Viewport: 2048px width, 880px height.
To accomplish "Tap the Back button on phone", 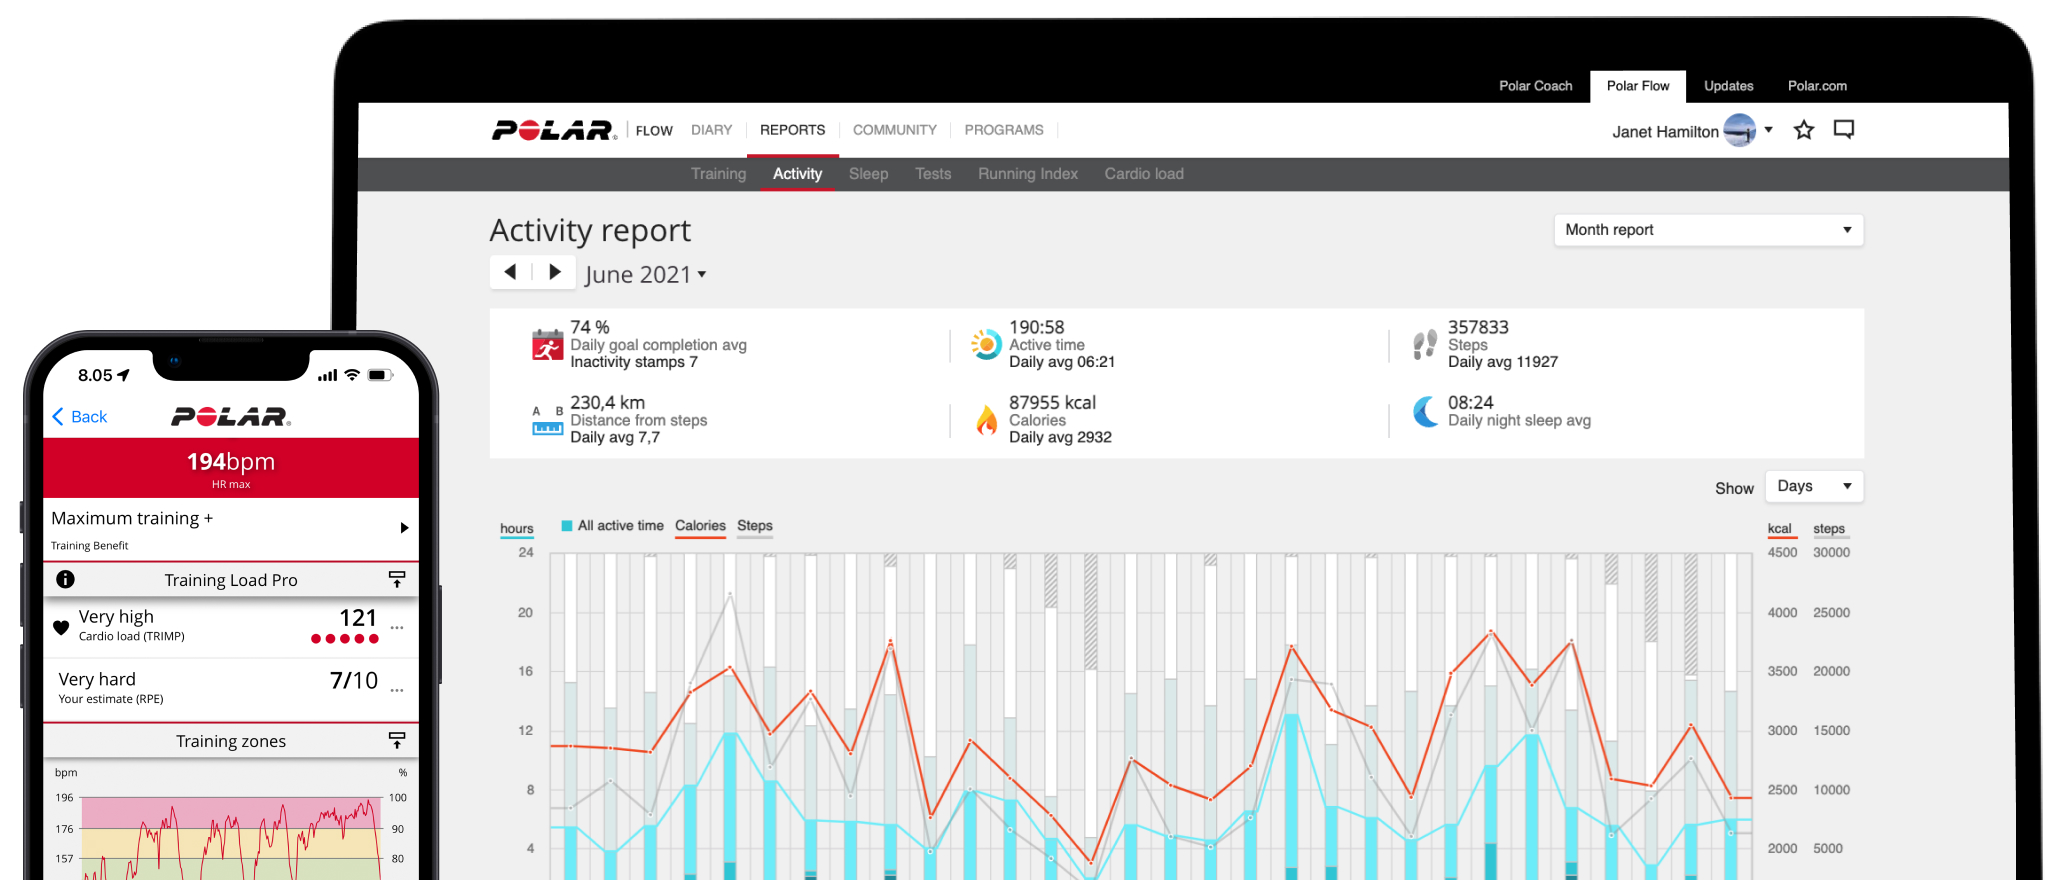I will 80,417.
